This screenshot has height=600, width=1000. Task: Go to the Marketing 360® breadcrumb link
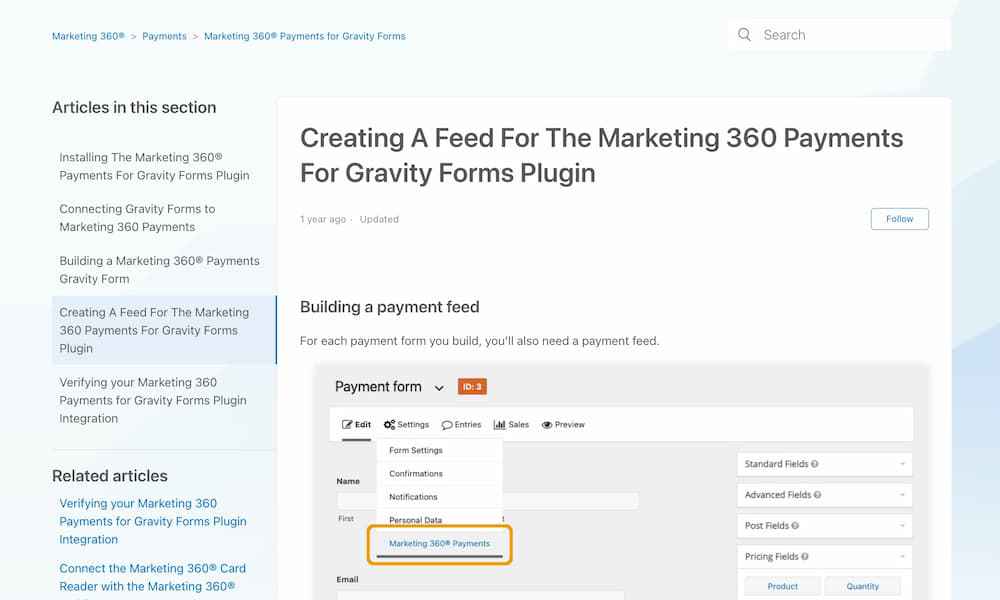click(x=88, y=36)
